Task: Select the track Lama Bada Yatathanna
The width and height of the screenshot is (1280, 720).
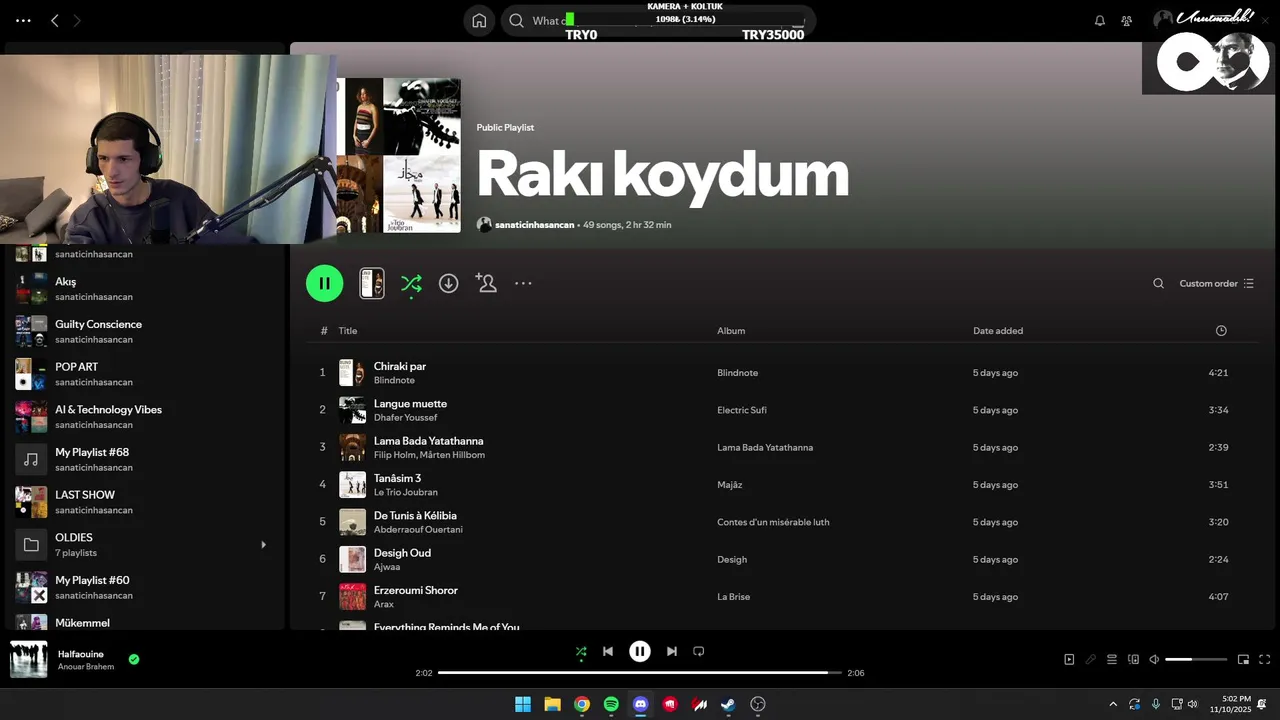Action: point(429,441)
